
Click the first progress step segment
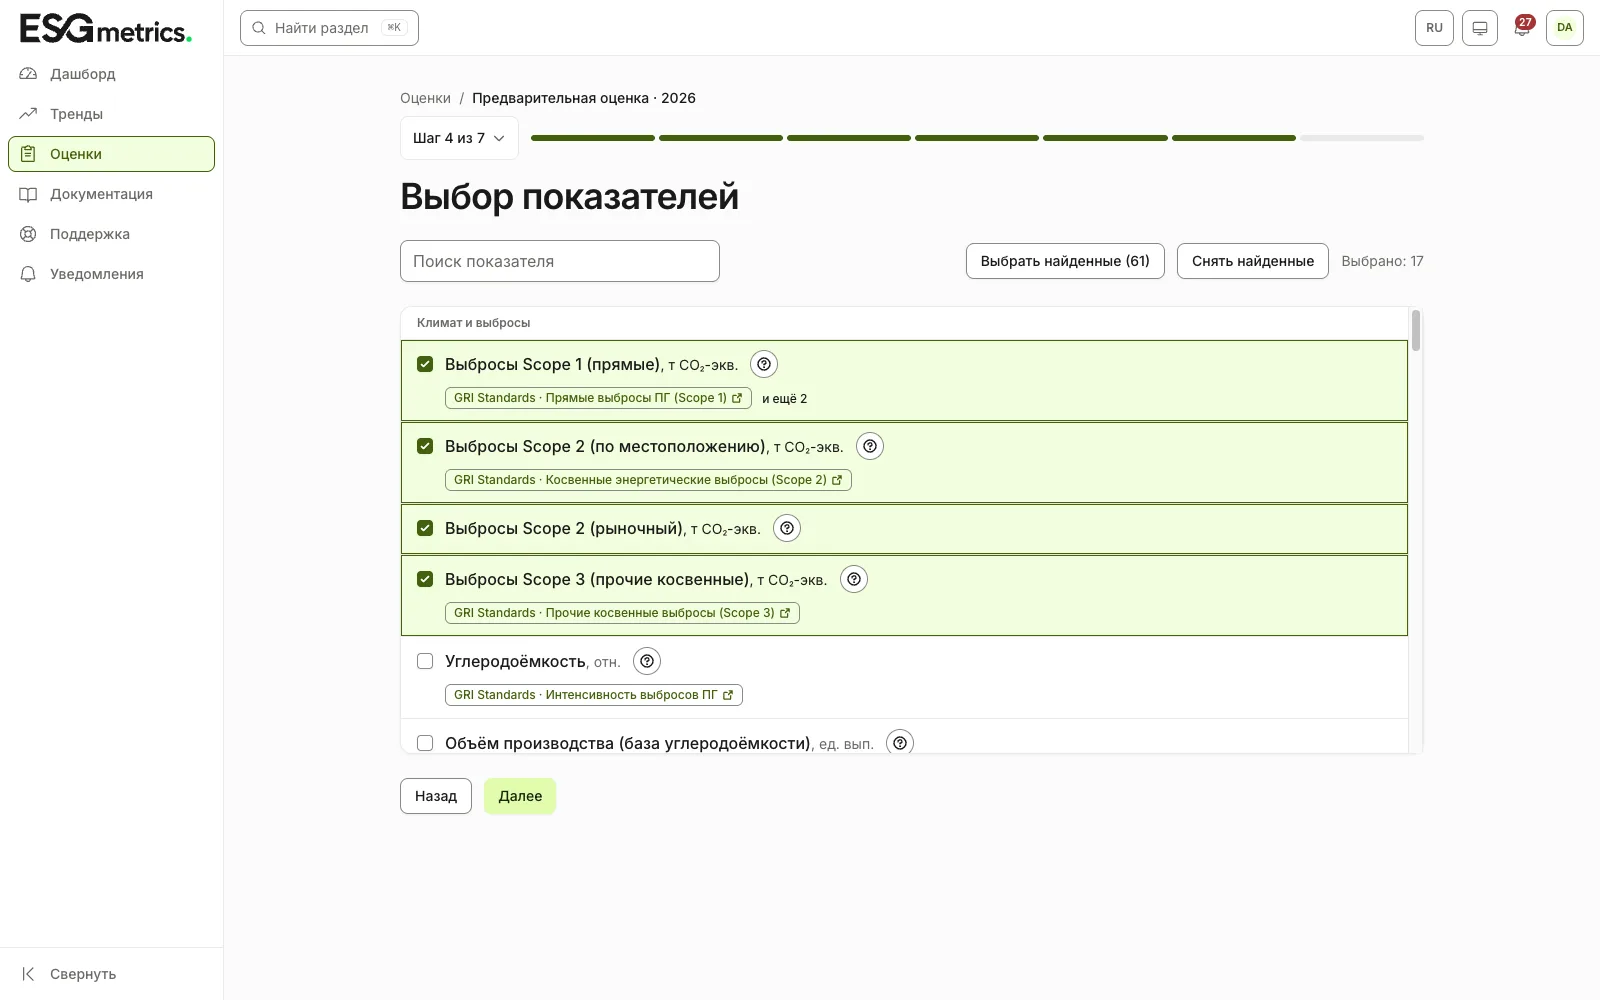[x=593, y=138]
